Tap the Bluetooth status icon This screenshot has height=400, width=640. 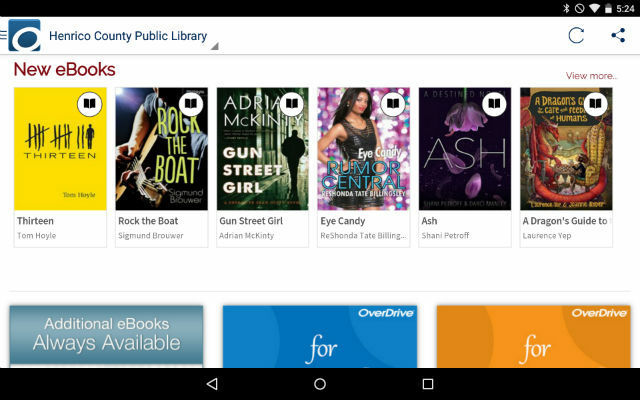566,8
